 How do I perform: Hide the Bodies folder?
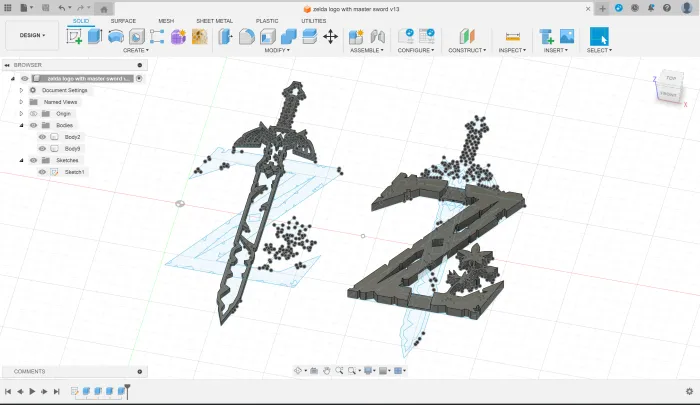tap(33, 125)
